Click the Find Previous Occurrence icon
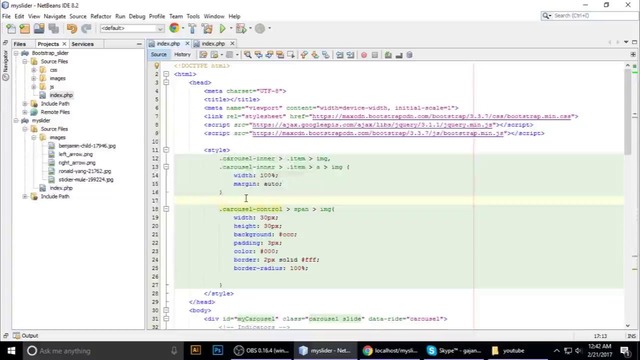Screen dimensions: 640x360 (258, 55)
